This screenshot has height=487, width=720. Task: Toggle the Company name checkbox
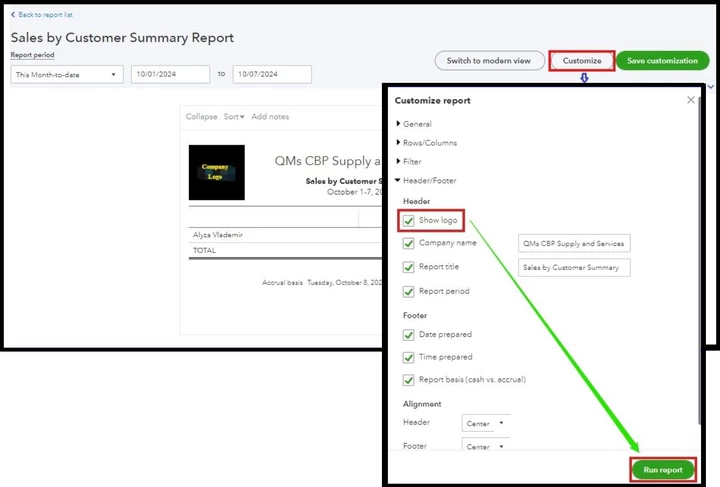point(409,243)
